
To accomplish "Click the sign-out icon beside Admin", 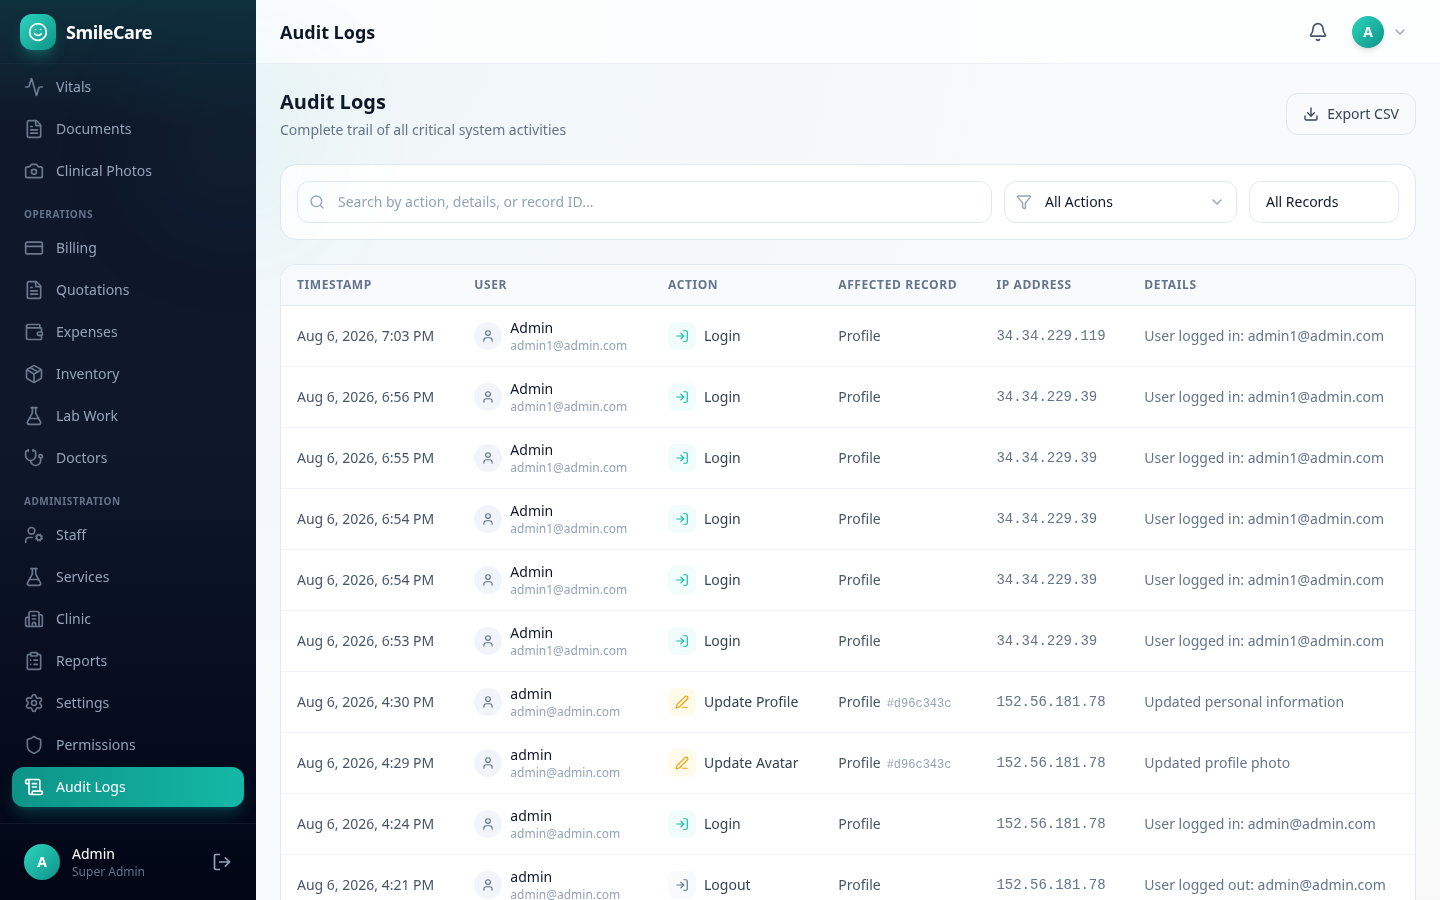I will pos(222,862).
